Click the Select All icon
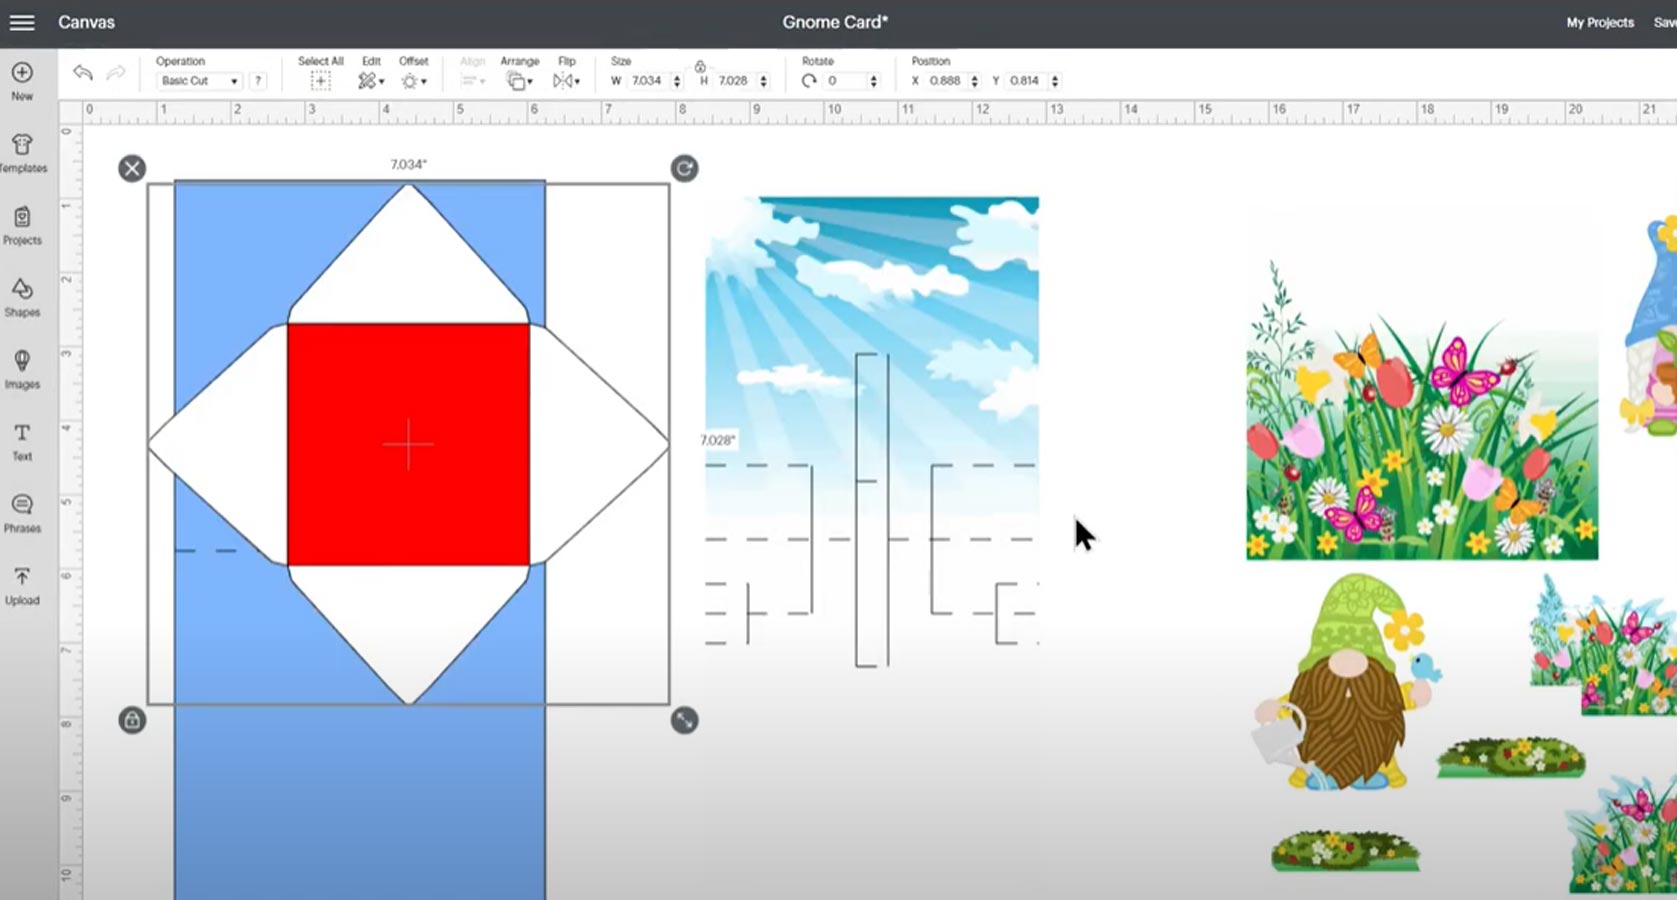Image resolution: width=1677 pixels, height=900 pixels. pyautogui.click(x=320, y=80)
